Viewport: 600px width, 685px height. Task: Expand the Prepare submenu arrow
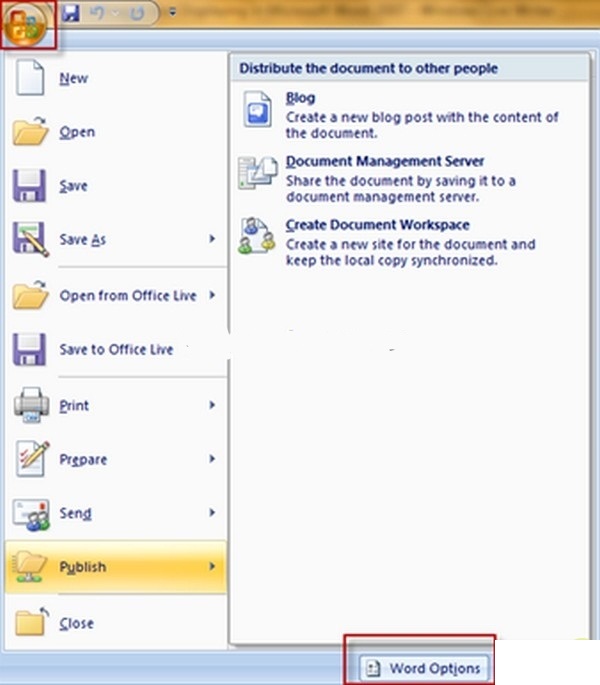(212, 459)
